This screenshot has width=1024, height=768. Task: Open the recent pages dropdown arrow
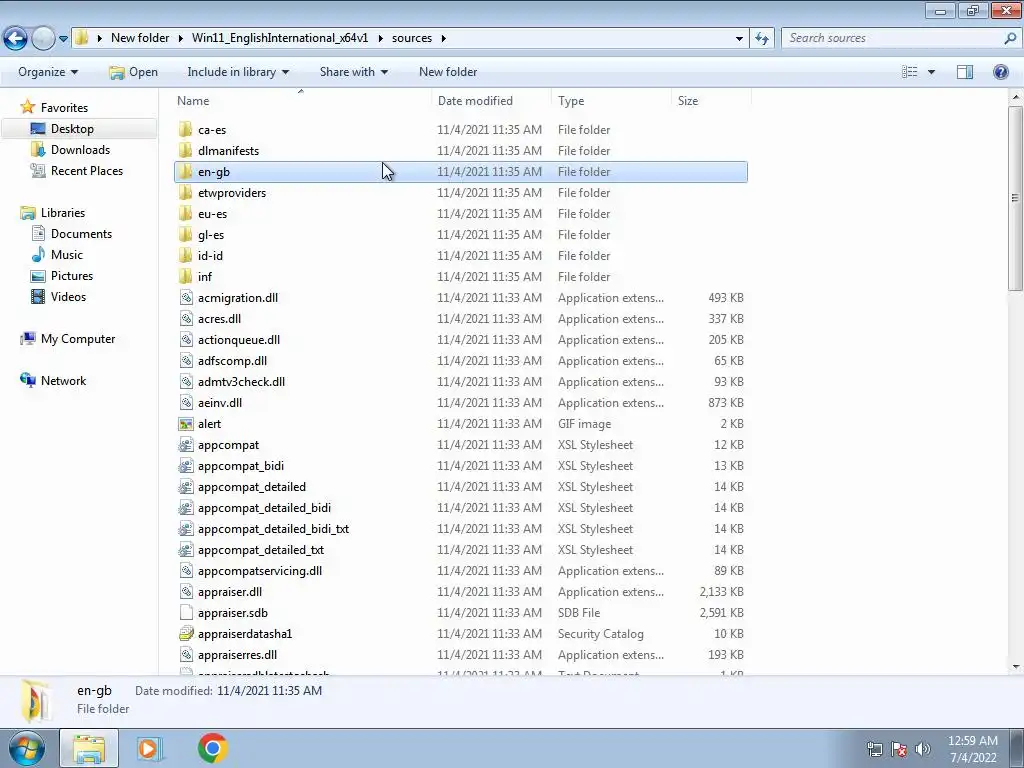click(63, 39)
